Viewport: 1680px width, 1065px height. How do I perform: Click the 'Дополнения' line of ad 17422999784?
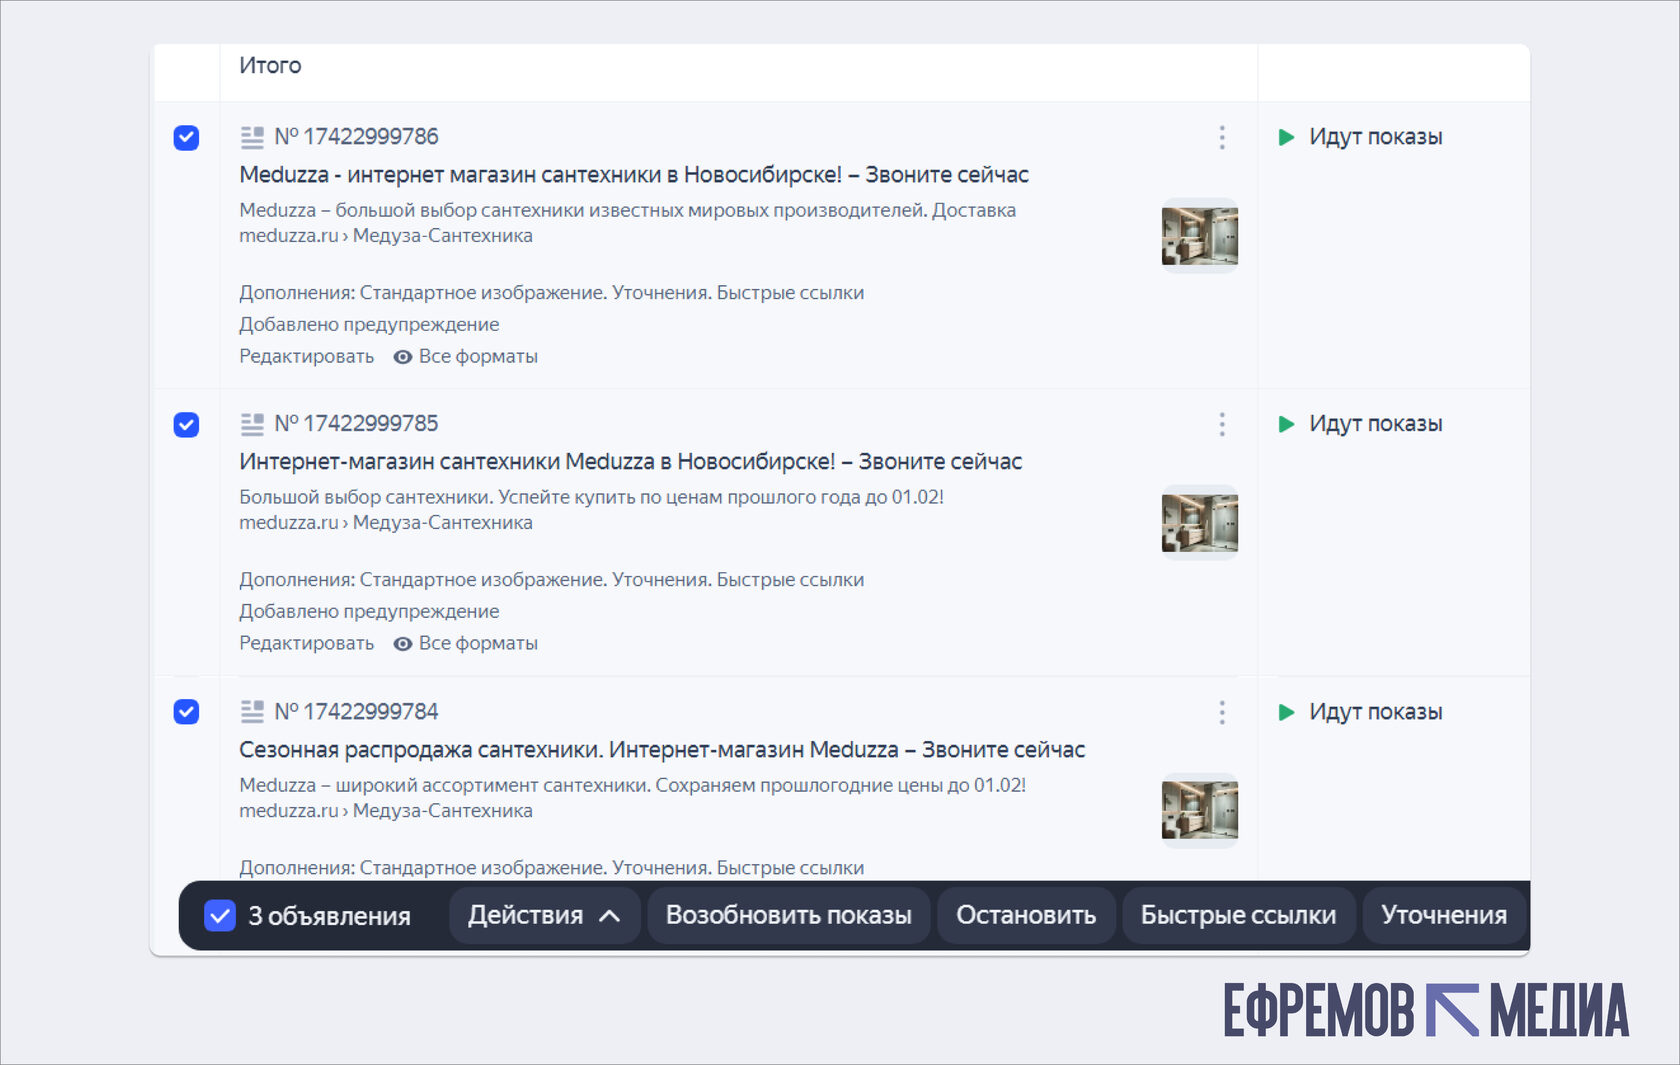pos(552,868)
